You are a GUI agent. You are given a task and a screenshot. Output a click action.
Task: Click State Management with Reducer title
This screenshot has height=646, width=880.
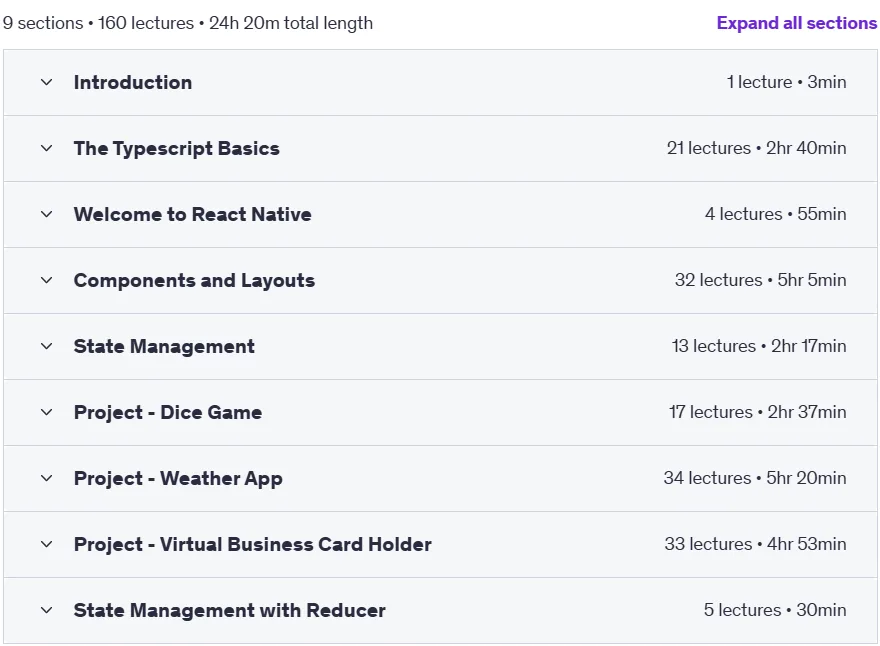pyautogui.click(x=230, y=610)
